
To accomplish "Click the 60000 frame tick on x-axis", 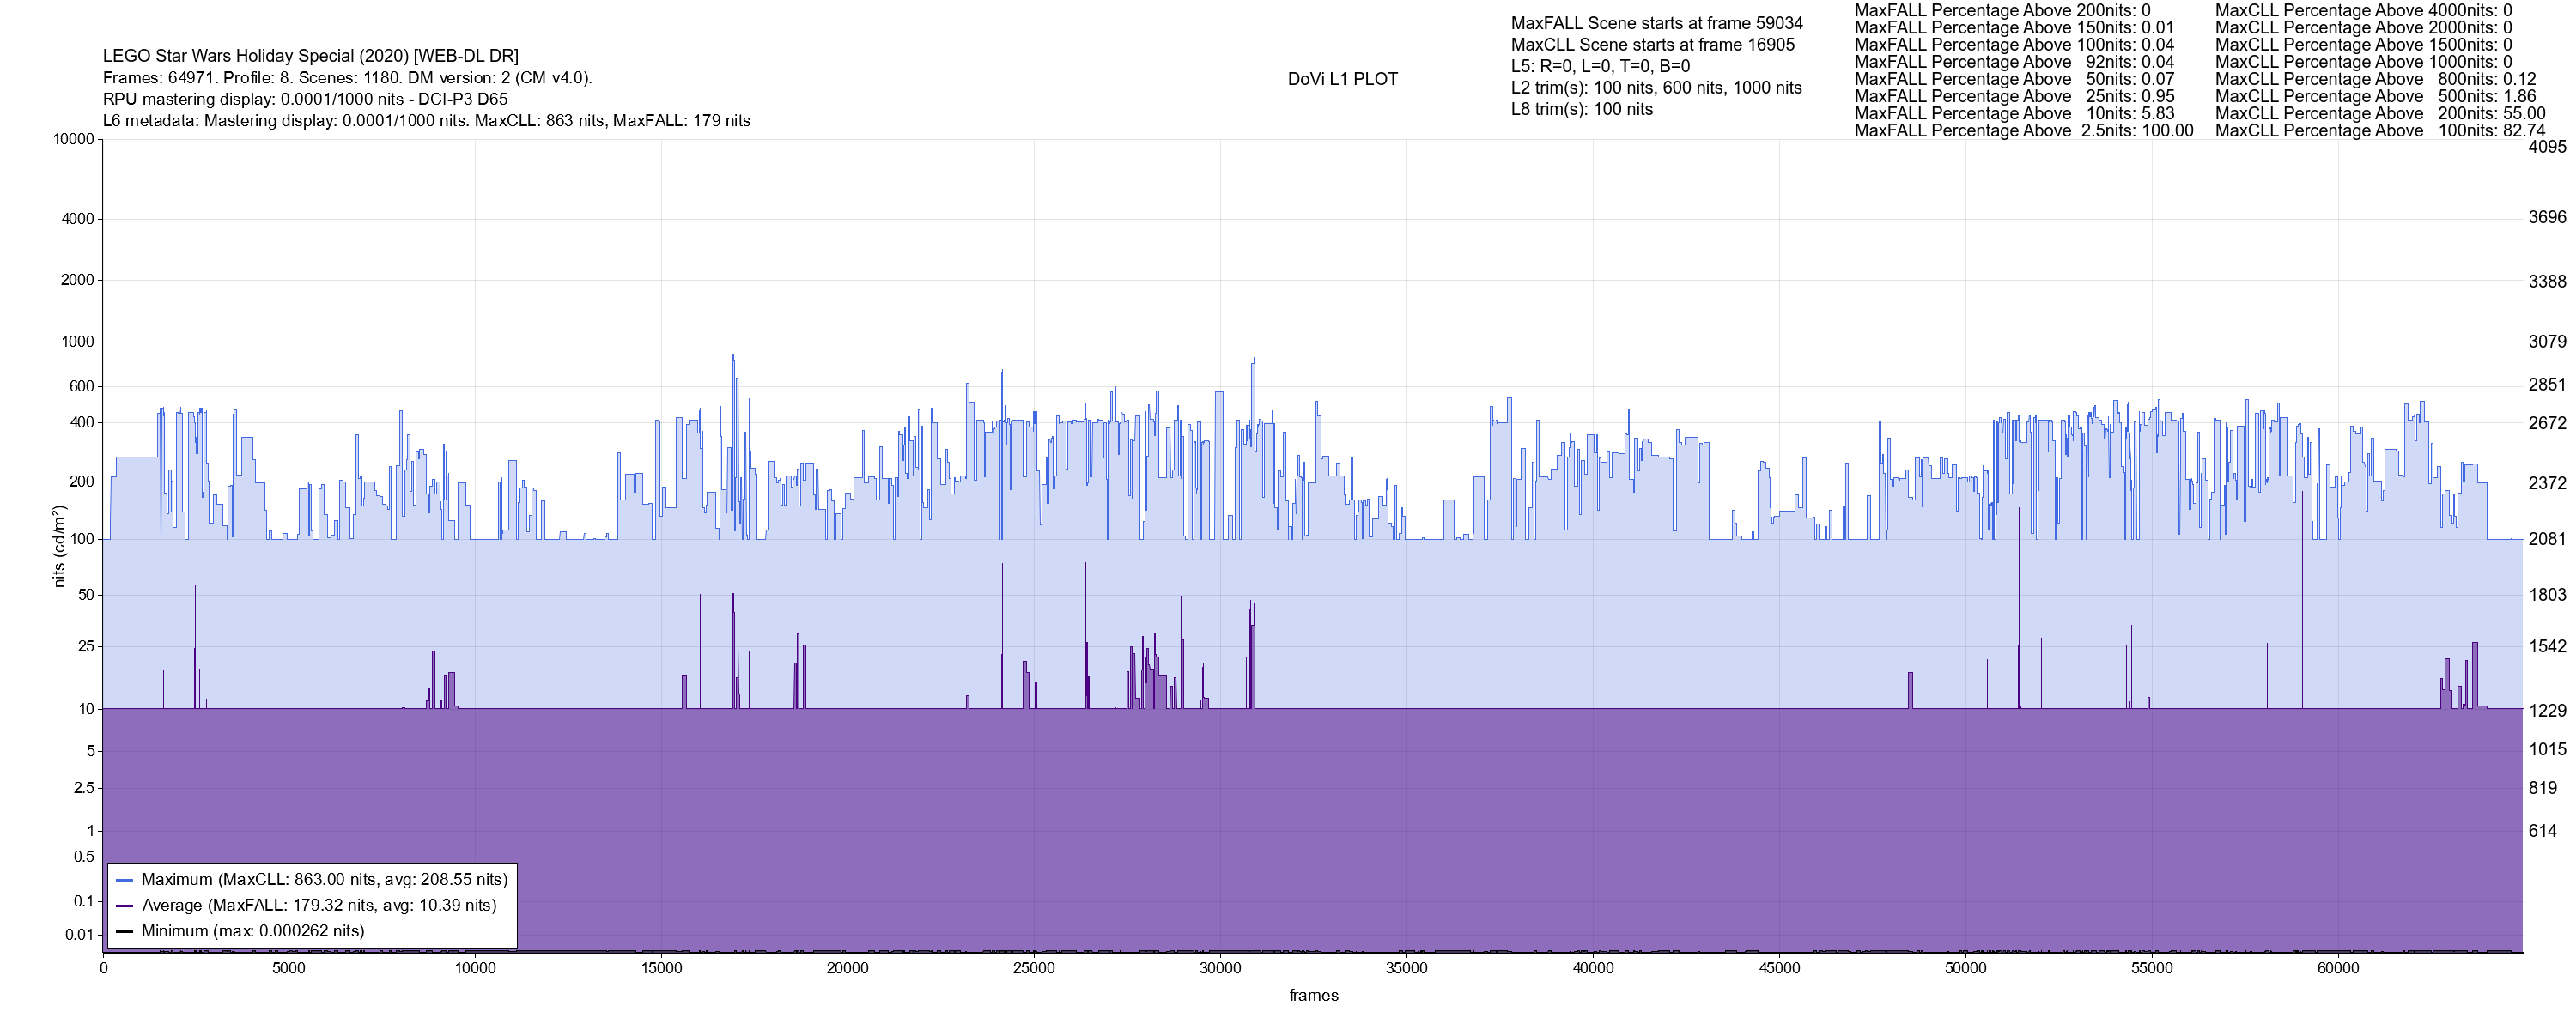I will (2337, 968).
